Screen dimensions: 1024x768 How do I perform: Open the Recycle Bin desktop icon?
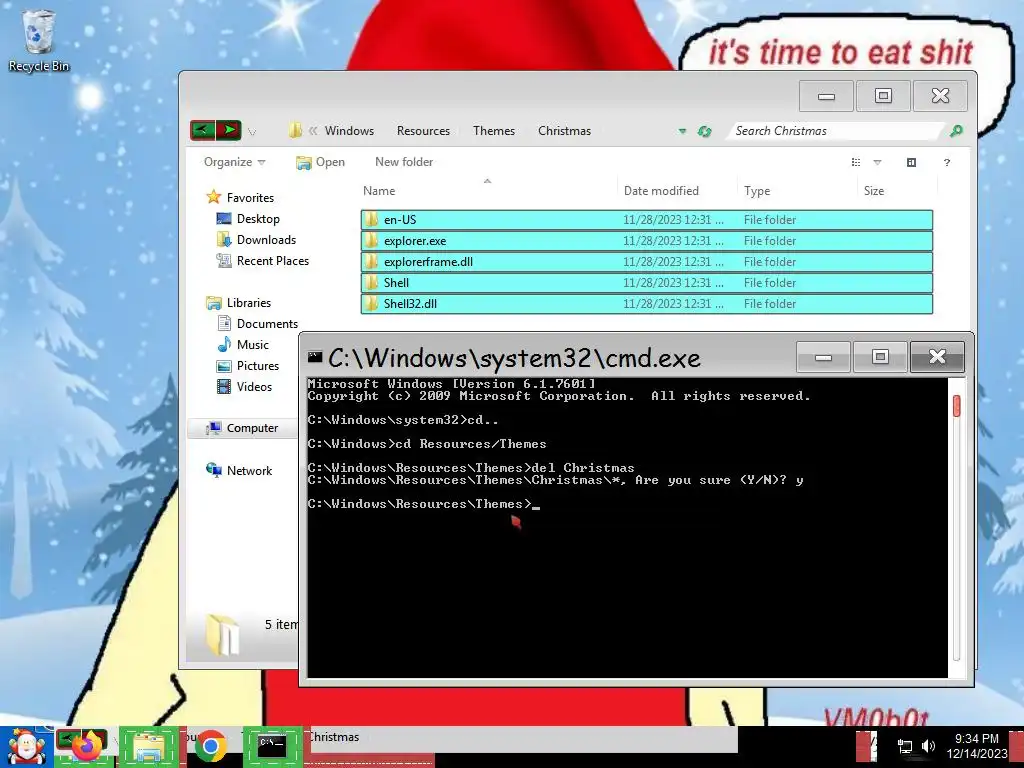coord(38,40)
